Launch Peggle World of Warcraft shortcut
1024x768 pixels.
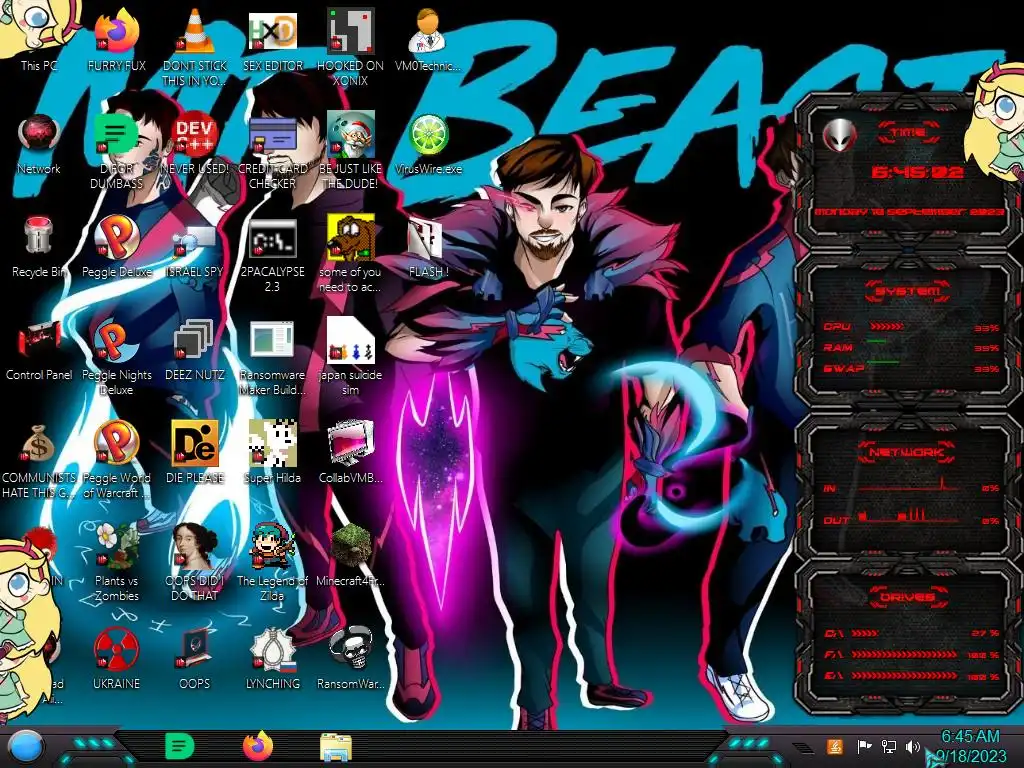click(x=116, y=460)
